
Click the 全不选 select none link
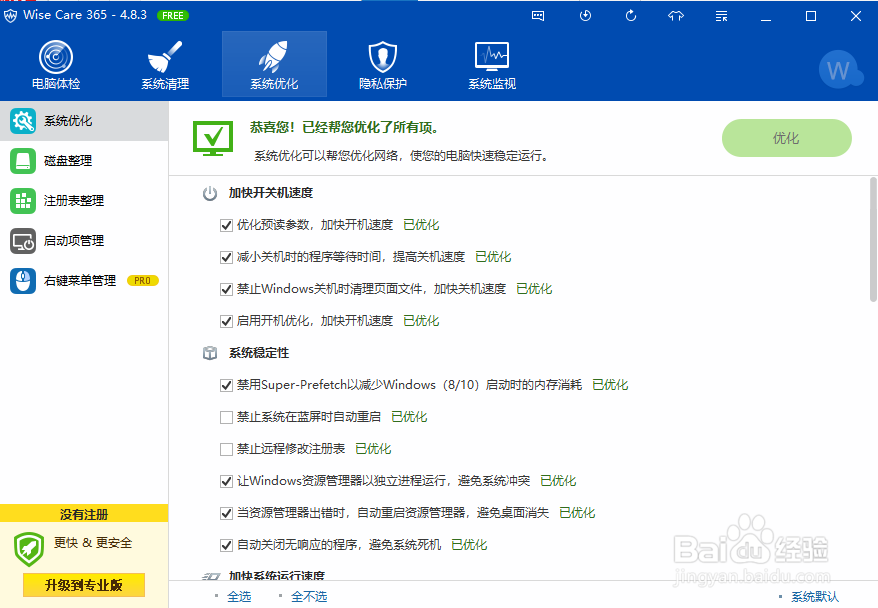coord(309,597)
